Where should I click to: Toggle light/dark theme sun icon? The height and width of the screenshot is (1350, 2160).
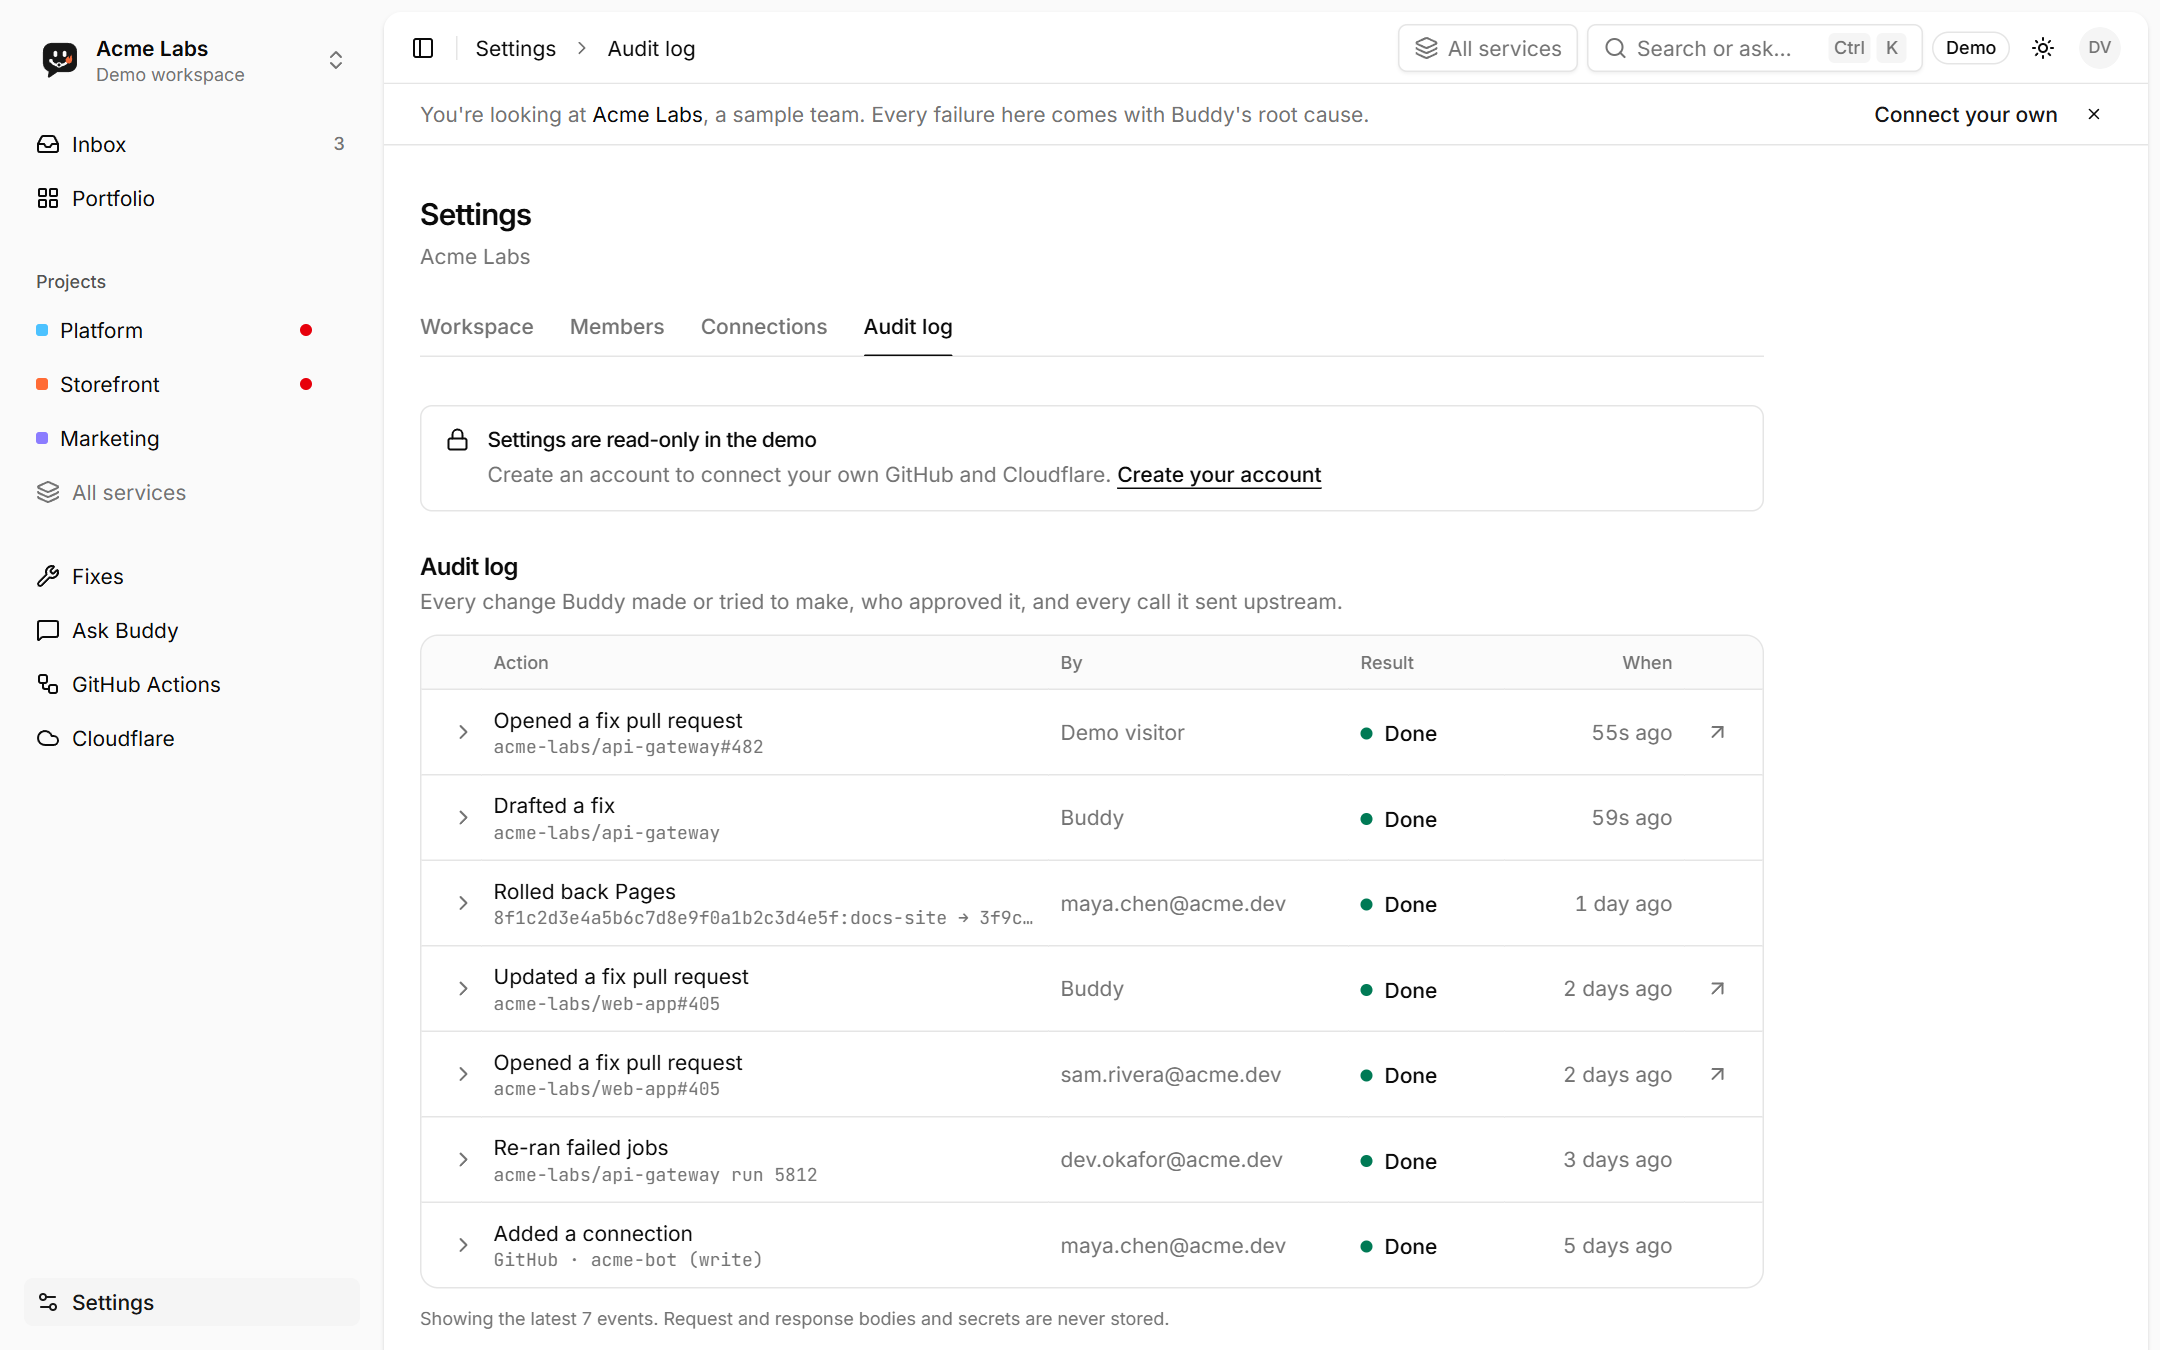coord(2043,48)
